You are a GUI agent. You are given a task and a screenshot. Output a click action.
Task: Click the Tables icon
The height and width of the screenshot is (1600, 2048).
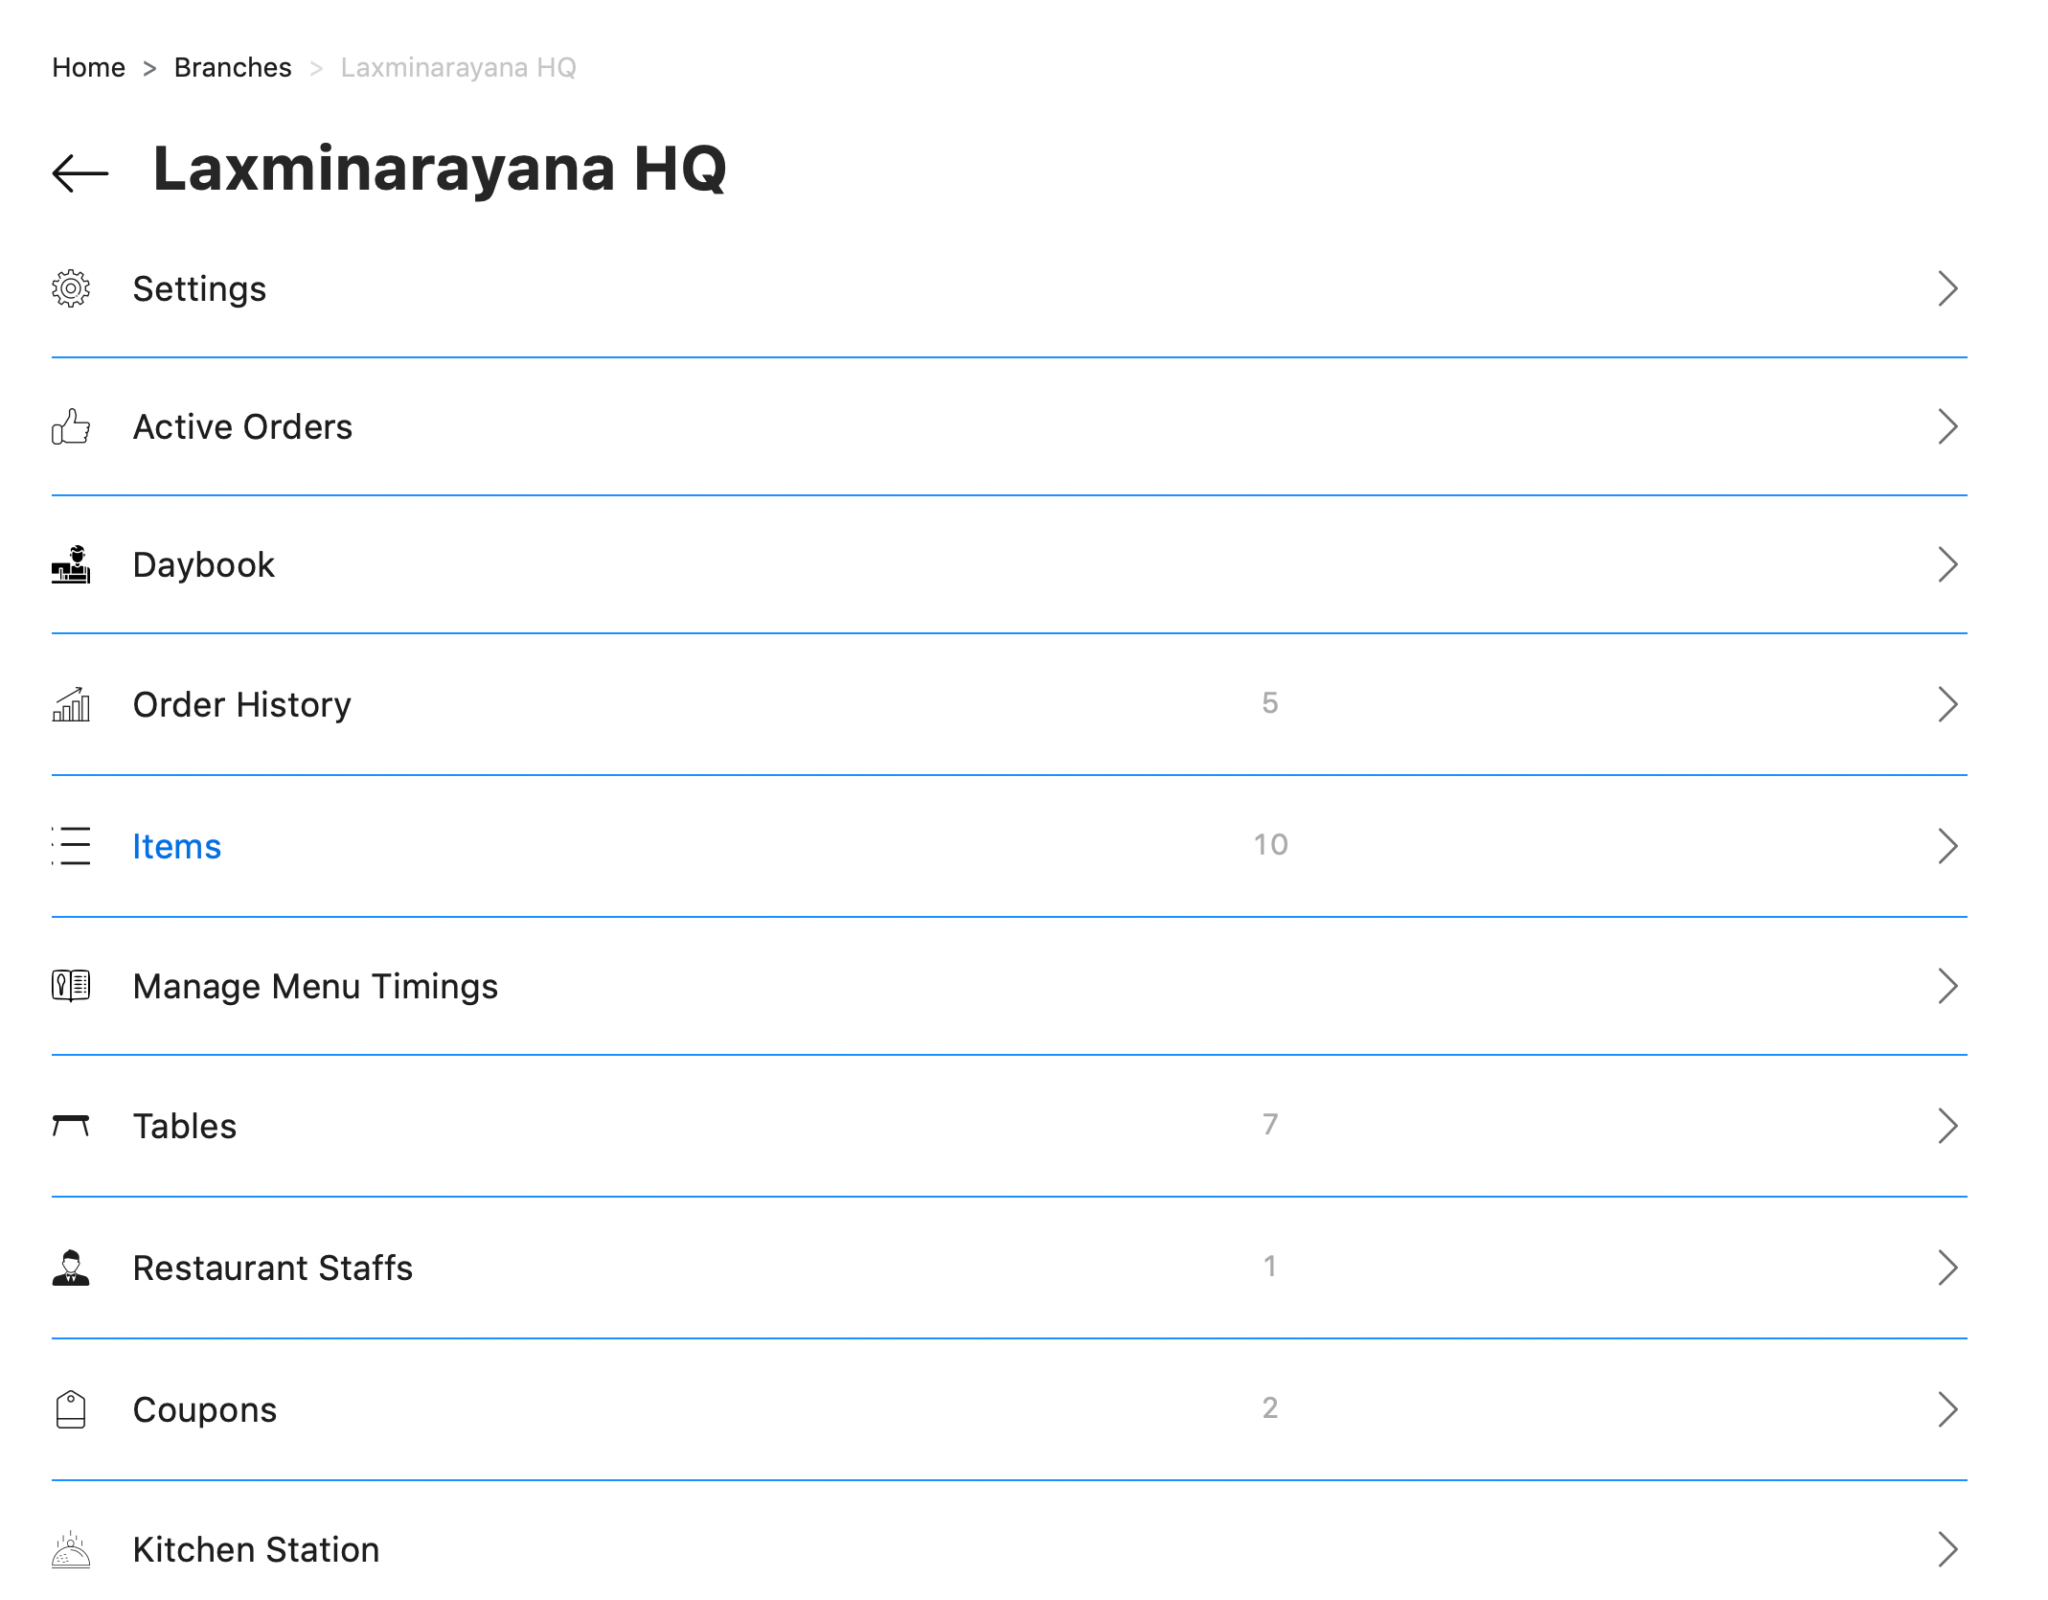[71, 1126]
